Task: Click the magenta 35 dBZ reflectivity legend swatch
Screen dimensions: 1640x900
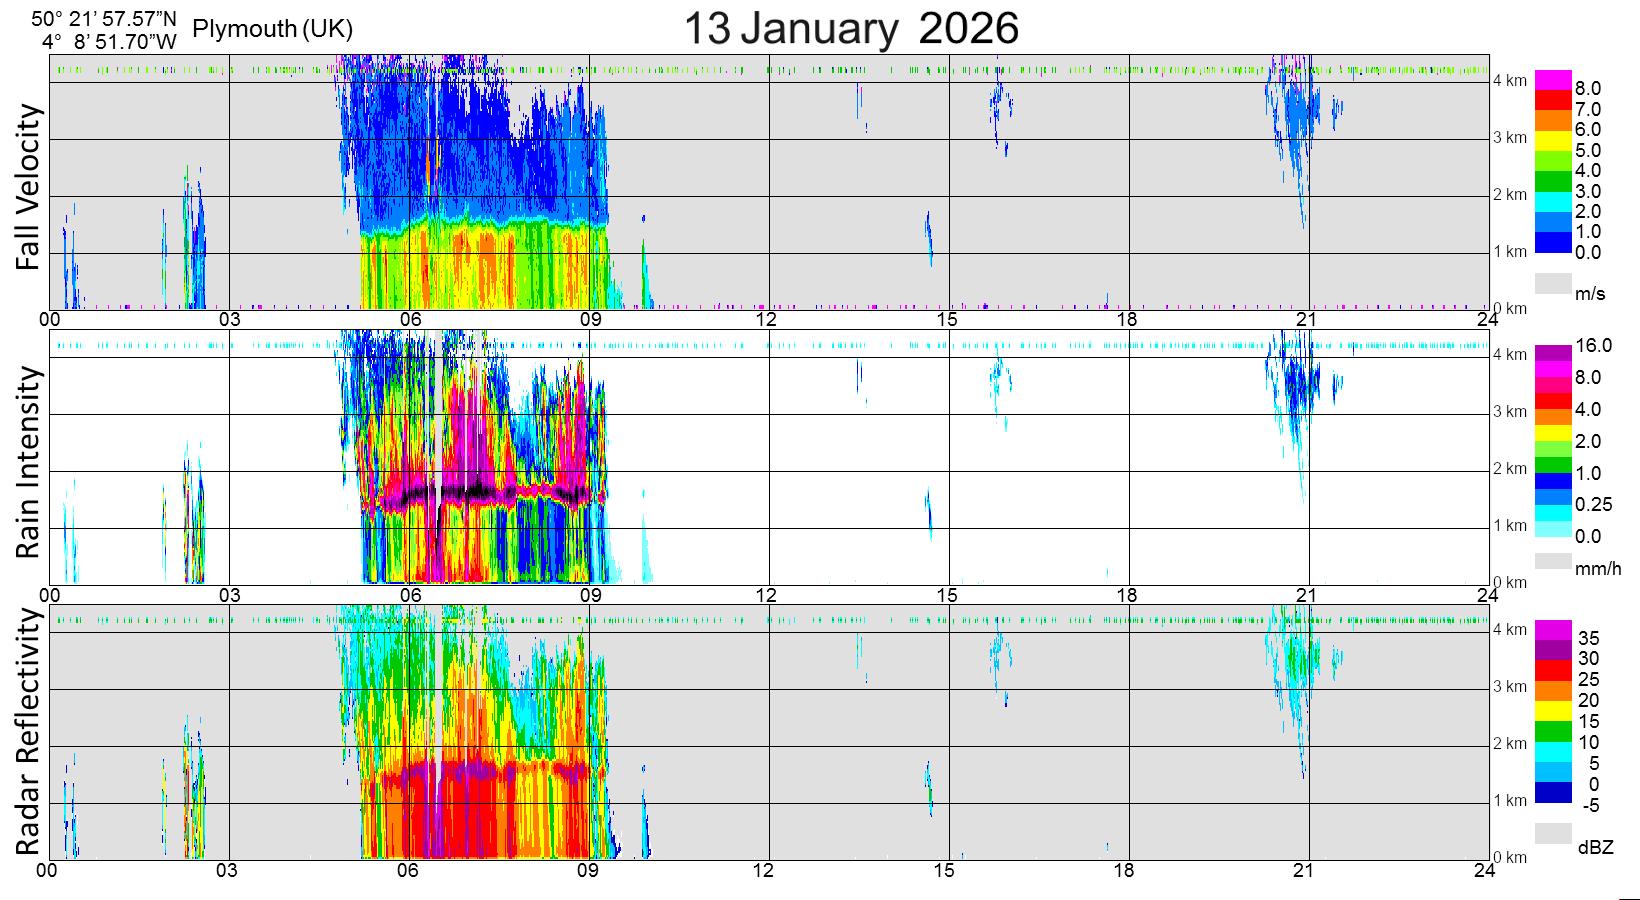Action: [x=1553, y=629]
